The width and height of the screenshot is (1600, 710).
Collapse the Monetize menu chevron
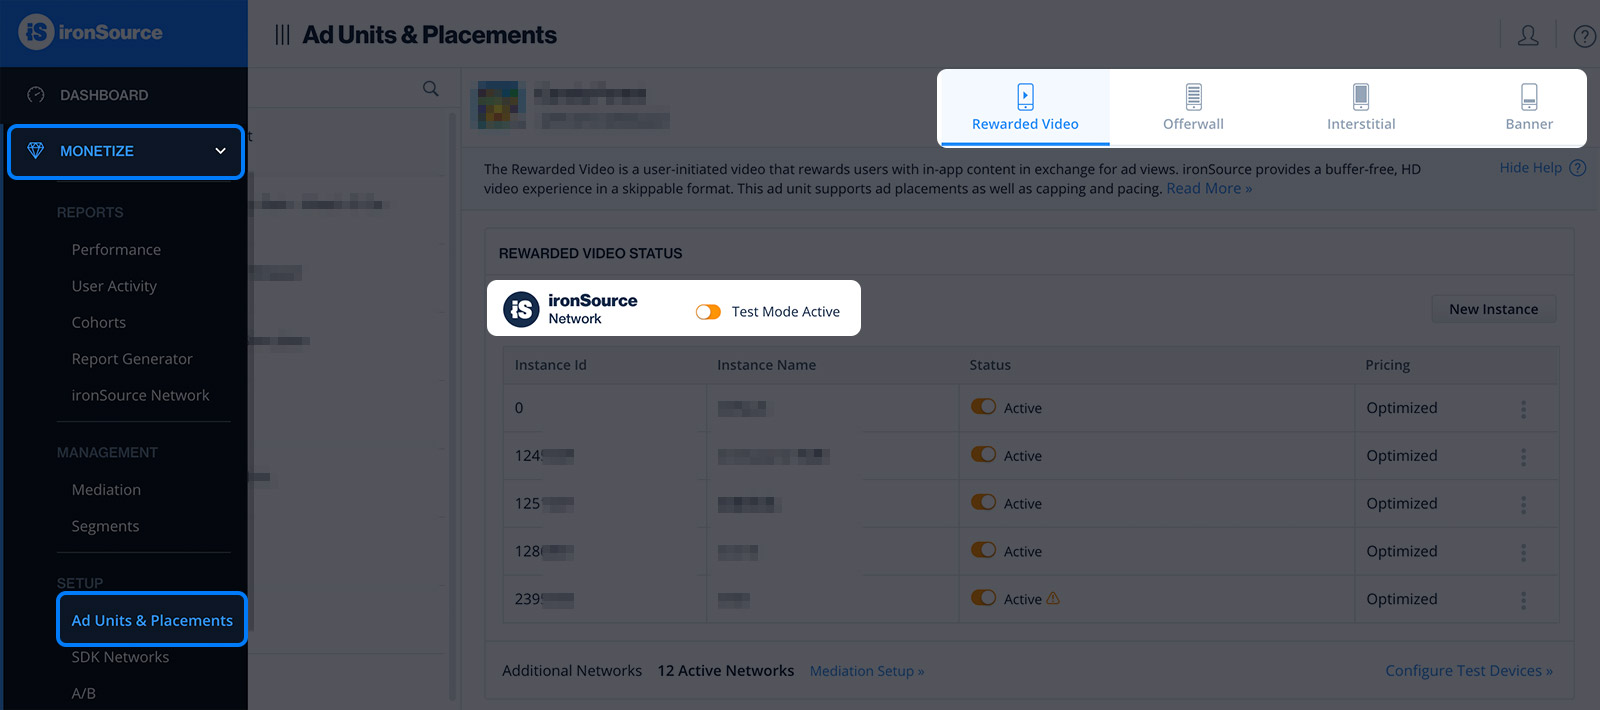pos(220,151)
